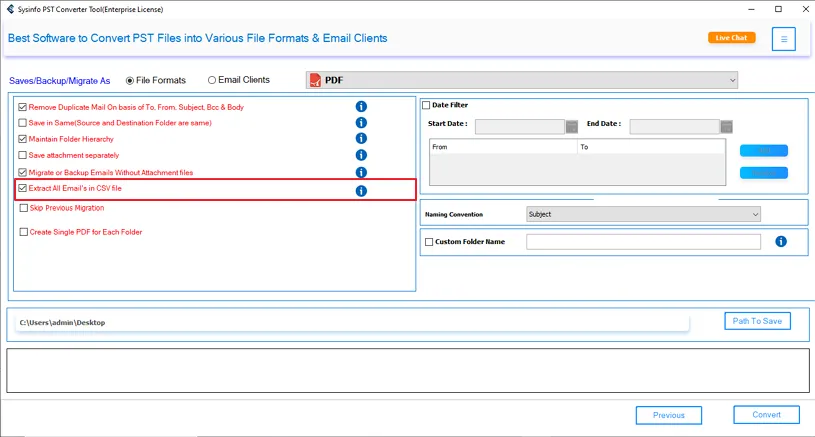Screen dimensions: 815x437
Task: Click info icon next to Save in Same option
Action: pos(361,123)
